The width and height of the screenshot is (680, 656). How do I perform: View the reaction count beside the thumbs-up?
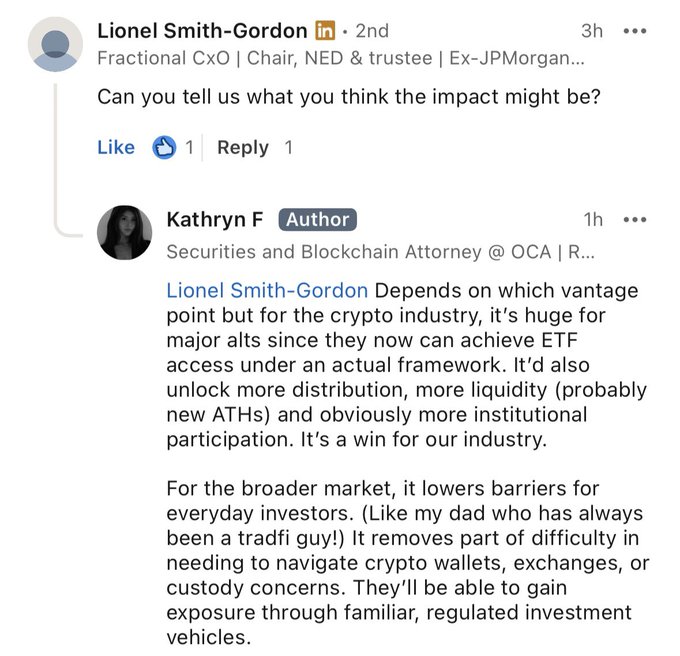pyautogui.click(x=189, y=148)
